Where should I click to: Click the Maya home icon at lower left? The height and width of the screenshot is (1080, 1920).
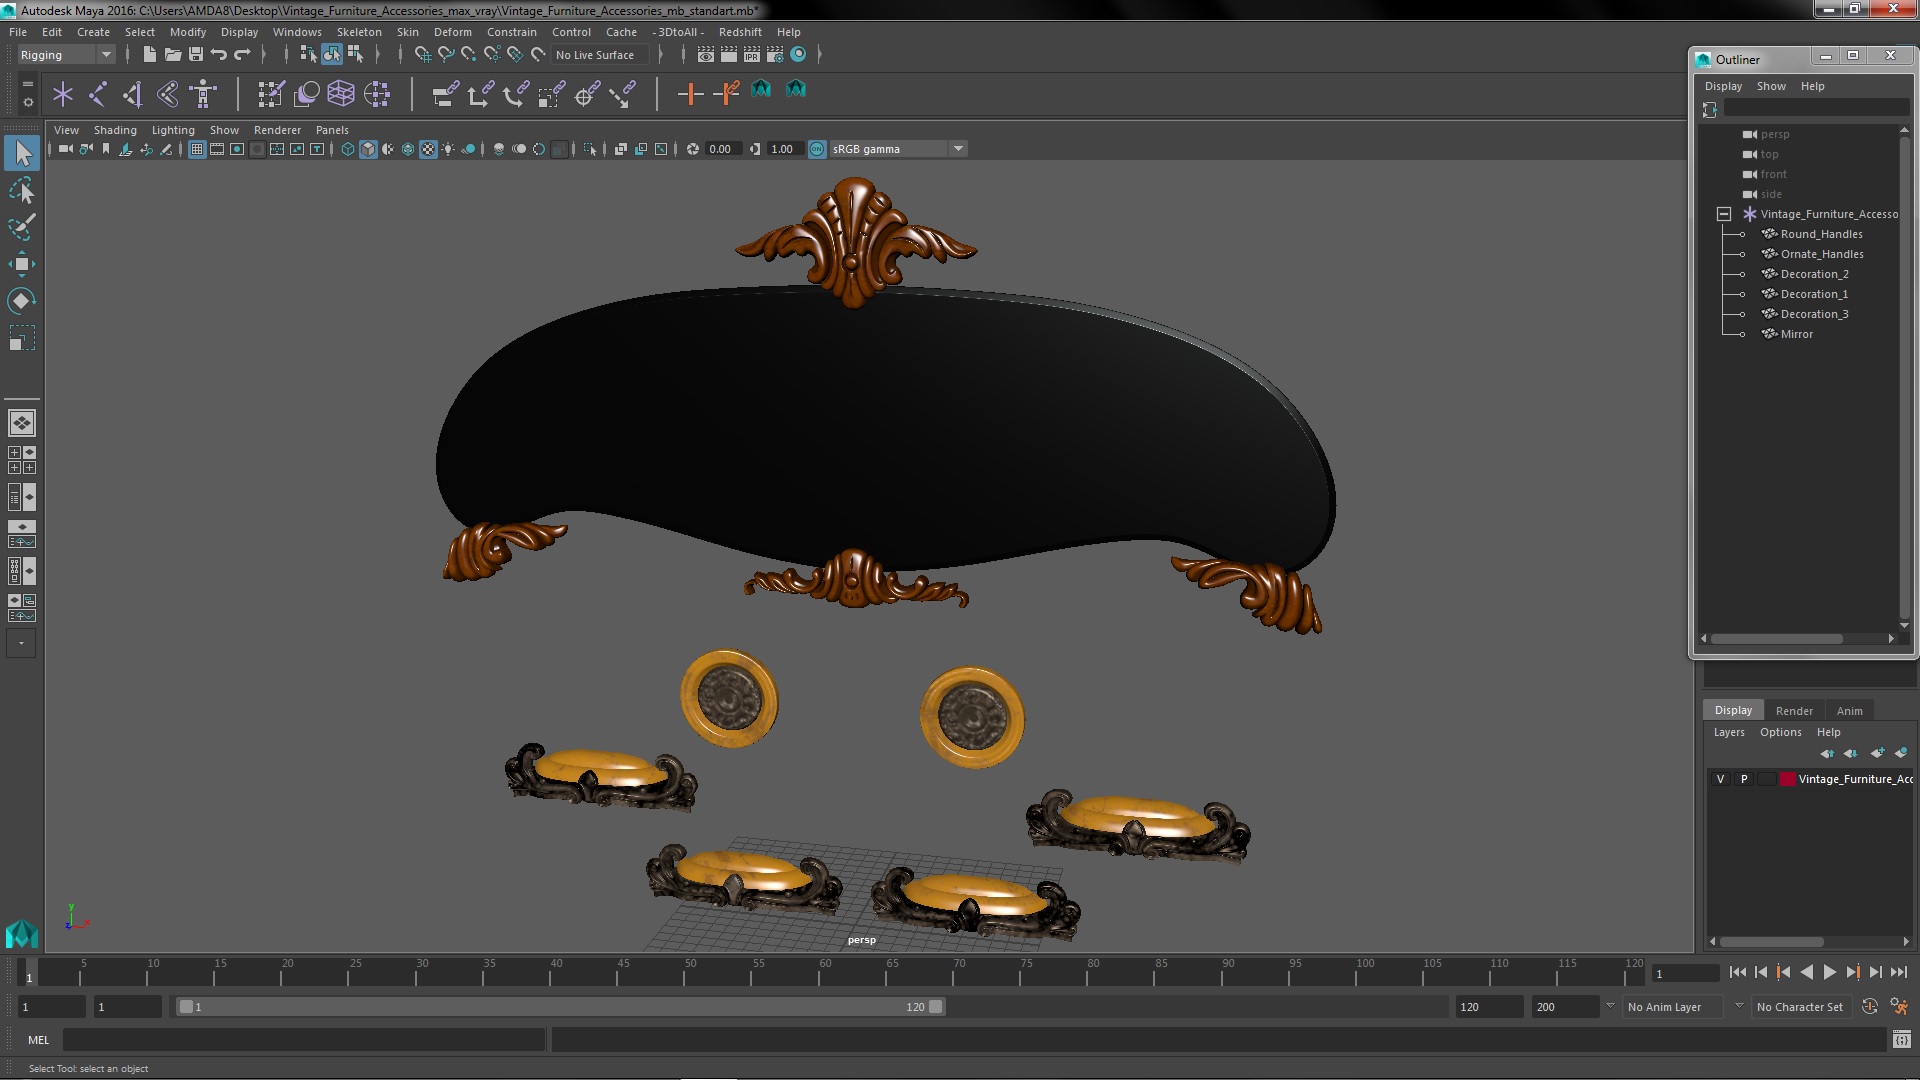tap(22, 934)
